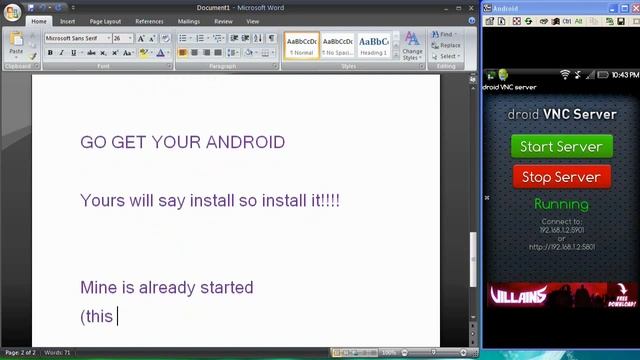Viewport: 640px width, 360px height.
Task: Apply strikethrough formatting
Action: click(91, 53)
